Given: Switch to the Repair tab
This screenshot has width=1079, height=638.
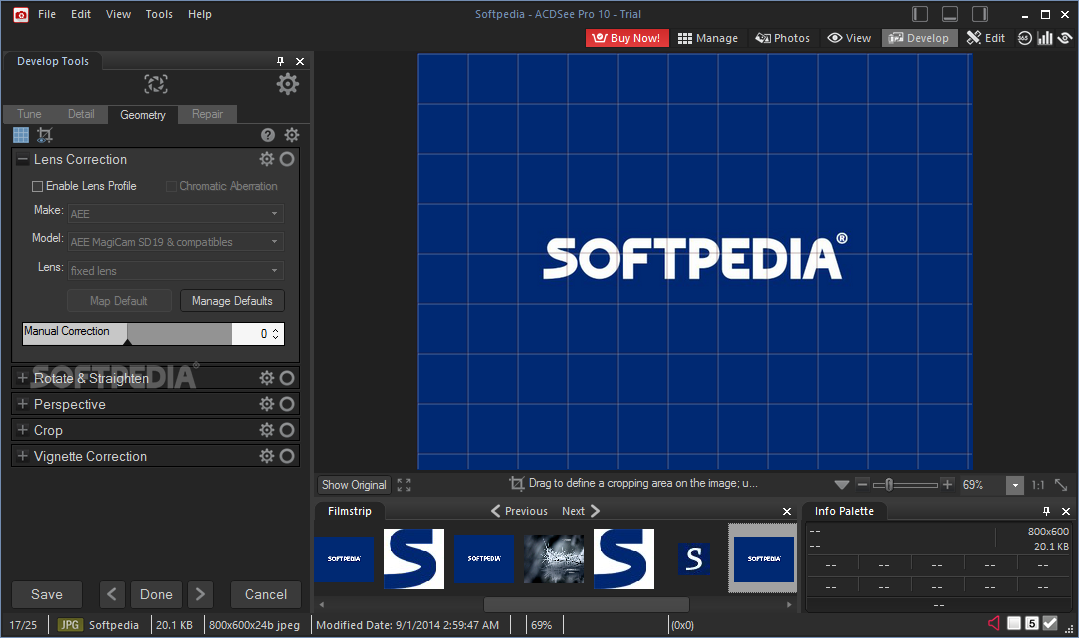Looking at the screenshot, I should (207, 114).
